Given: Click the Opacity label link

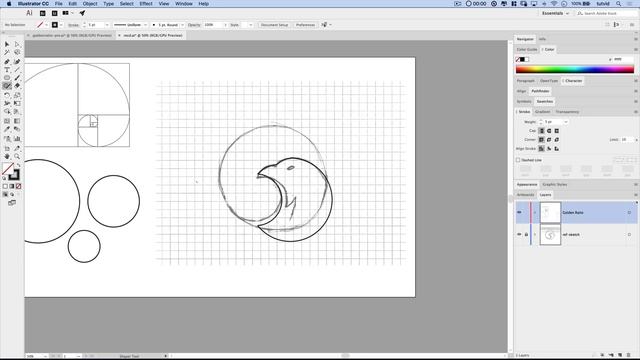Looking at the screenshot, I should click(194, 25).
